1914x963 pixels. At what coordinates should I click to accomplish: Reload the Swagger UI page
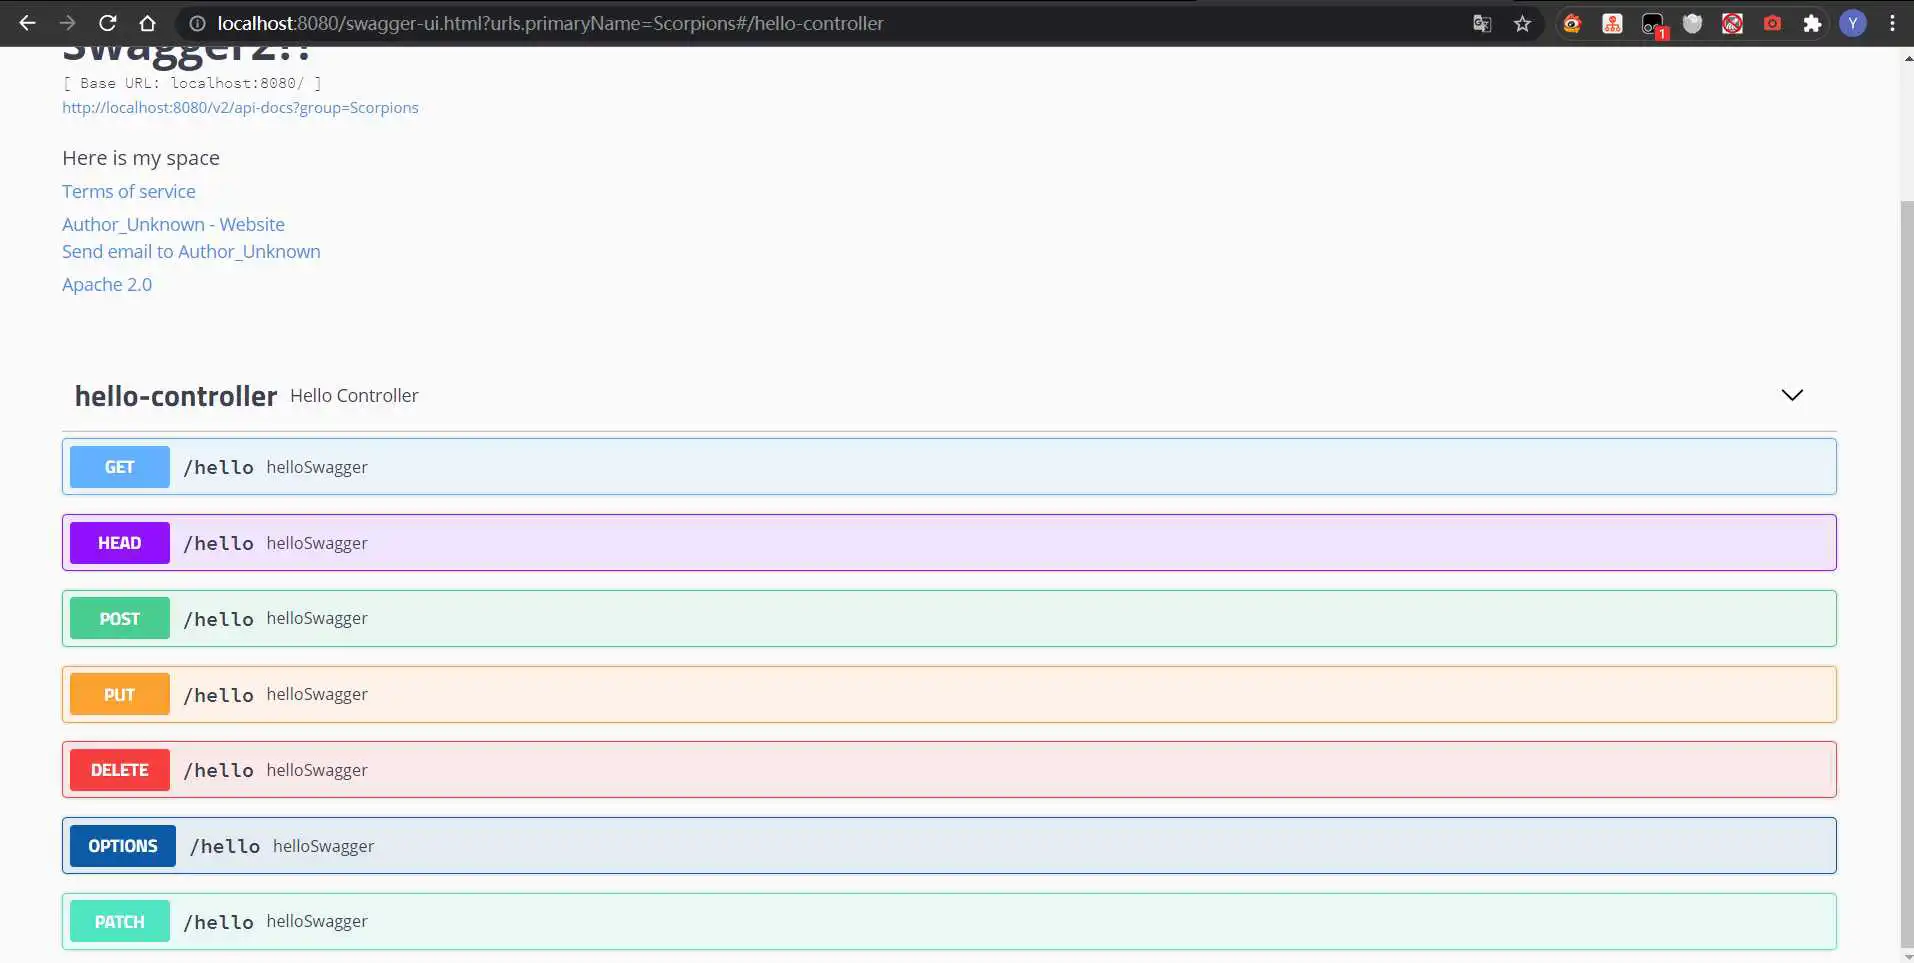[x=108, y=23]
